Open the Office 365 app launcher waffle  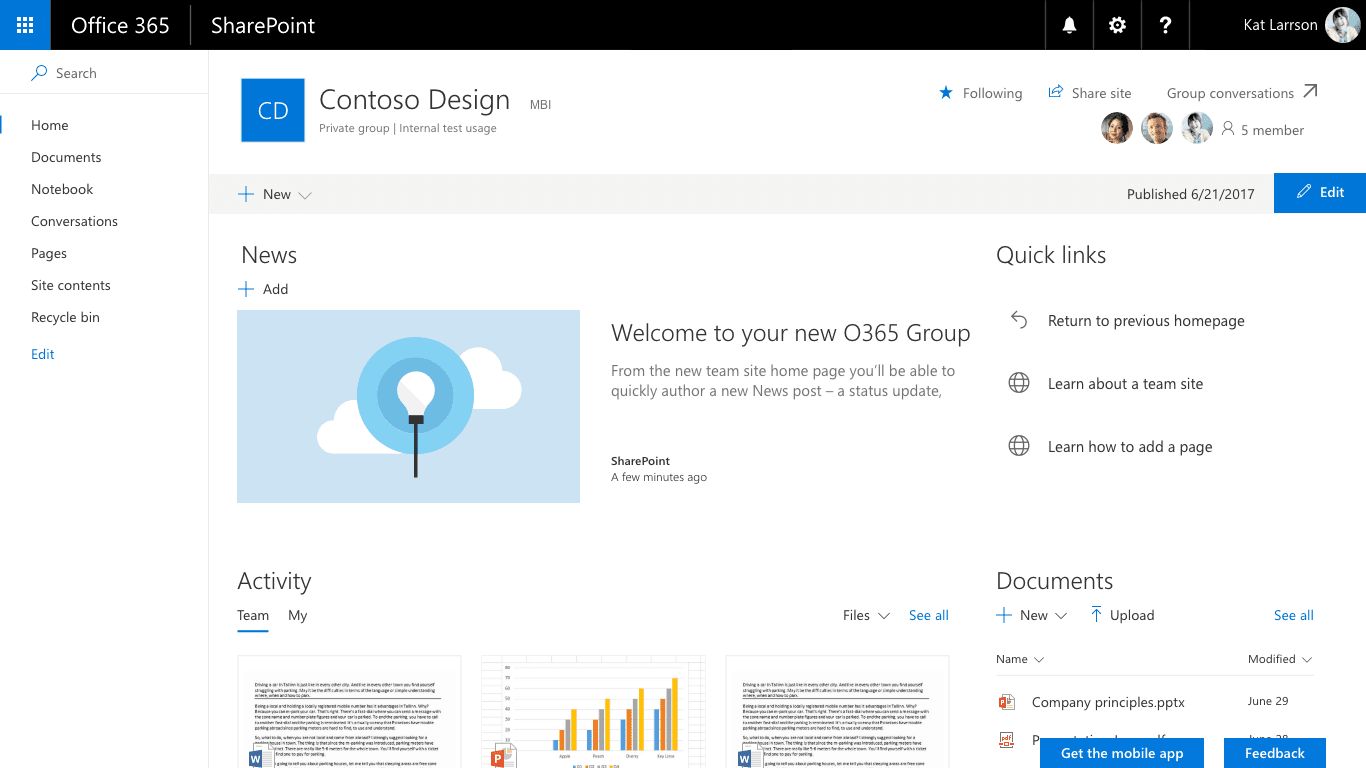[x=25, y=25]
